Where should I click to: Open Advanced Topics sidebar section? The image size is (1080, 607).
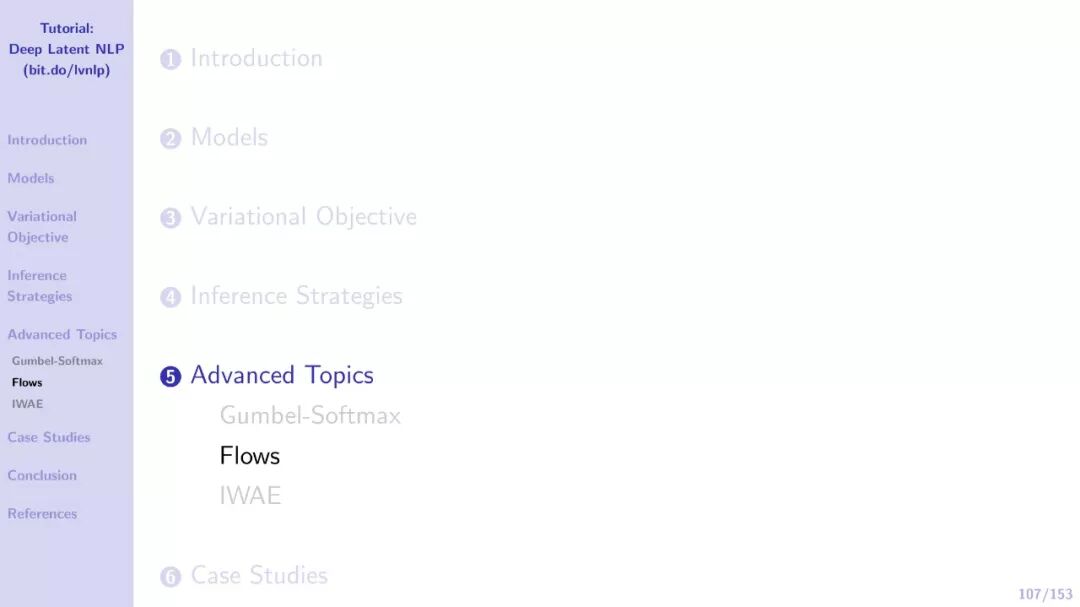[x=62, y=335]
